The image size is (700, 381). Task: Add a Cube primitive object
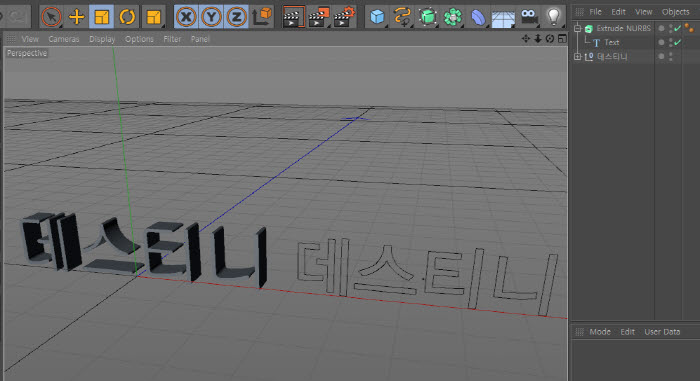(377, 17)
